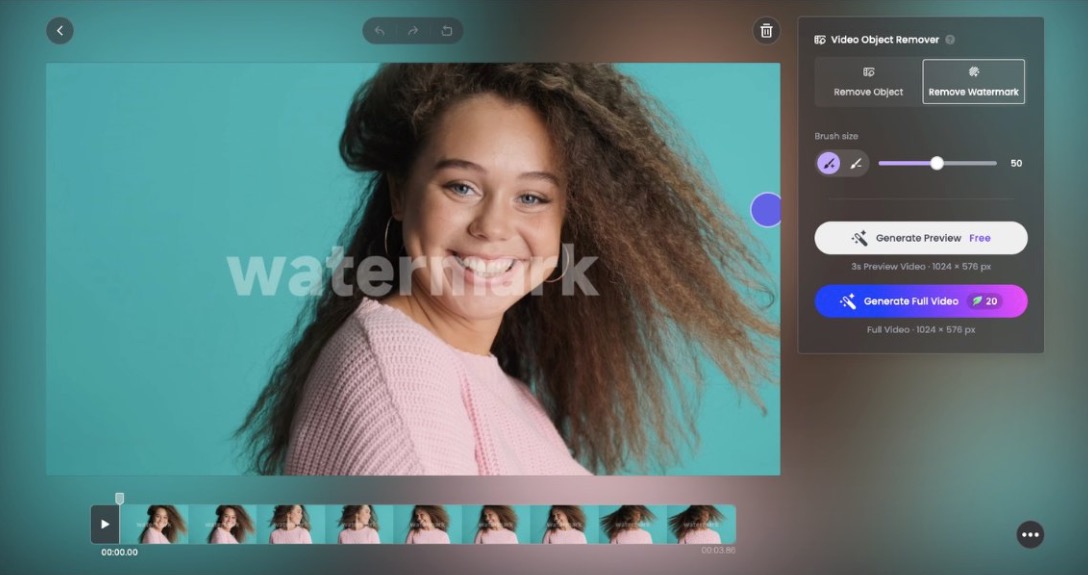Viewport: 1088px width, 575px height.
Task: Click the Video Object Remover panel icon
Action: (819, 40)
